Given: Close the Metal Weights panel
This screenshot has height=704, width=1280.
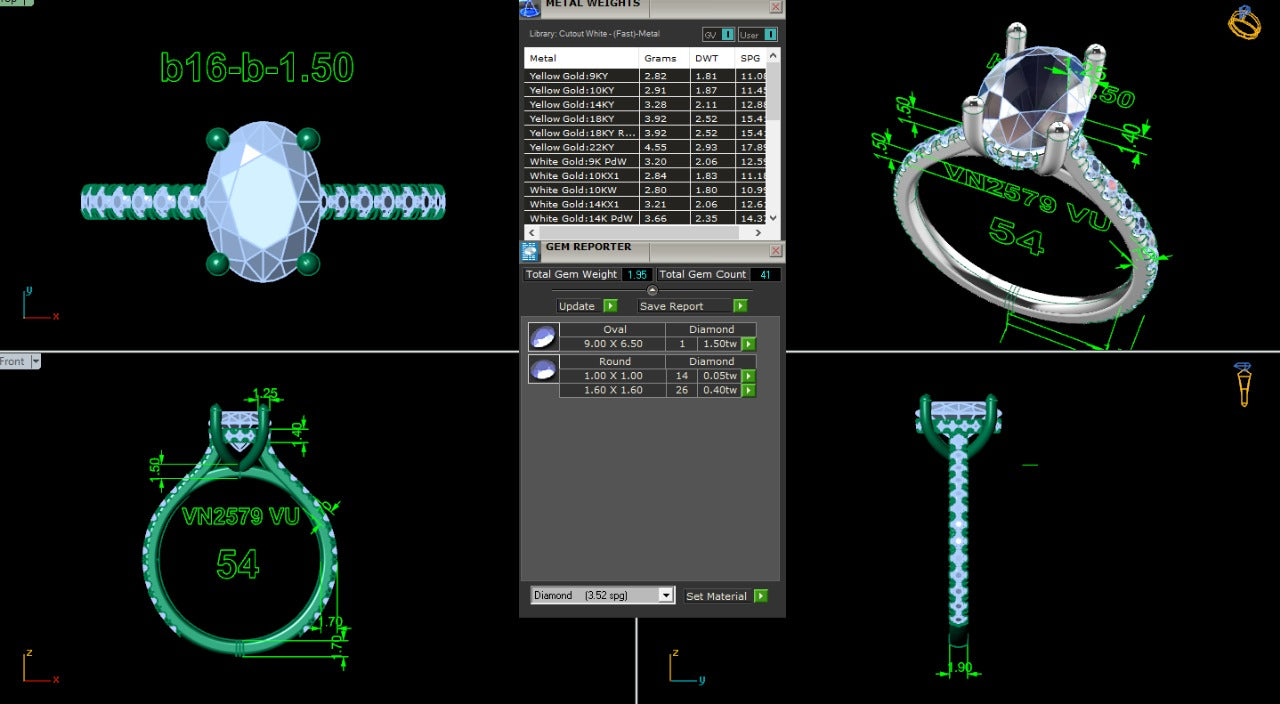Looking at the screenshot, I should pos(775,6).
